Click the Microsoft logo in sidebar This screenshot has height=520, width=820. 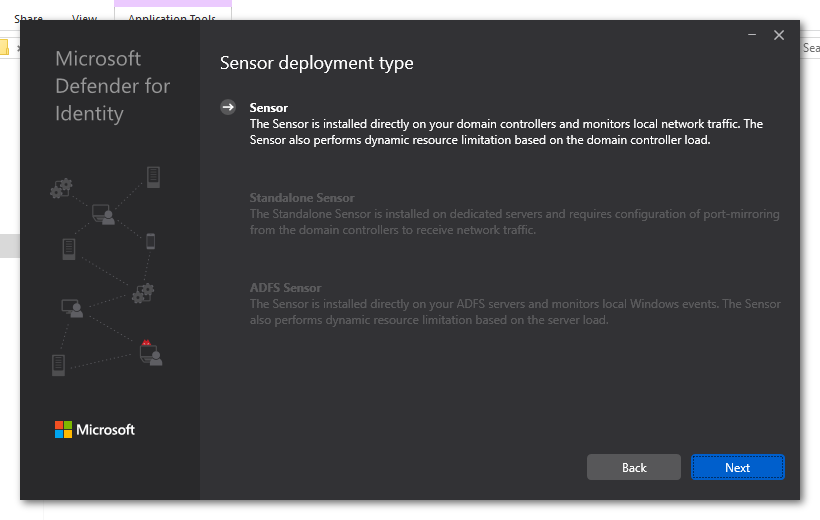pos(95,429)
